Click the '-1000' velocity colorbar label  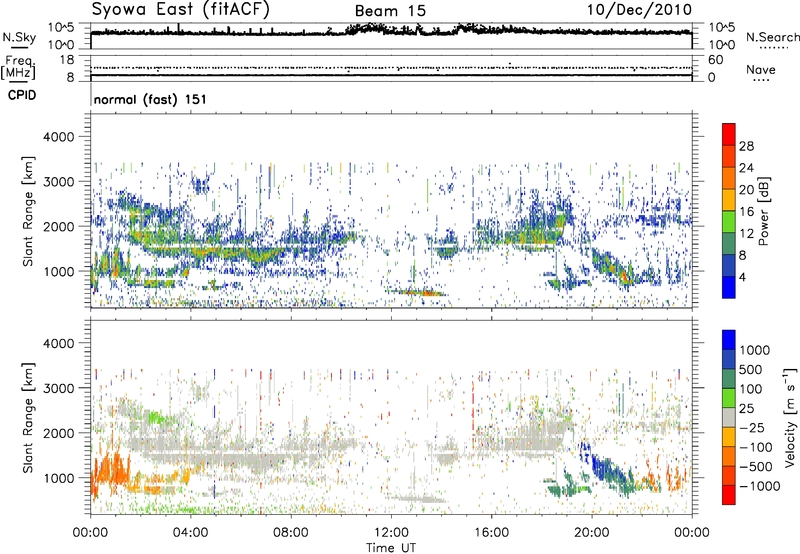(x=759, y=486)
